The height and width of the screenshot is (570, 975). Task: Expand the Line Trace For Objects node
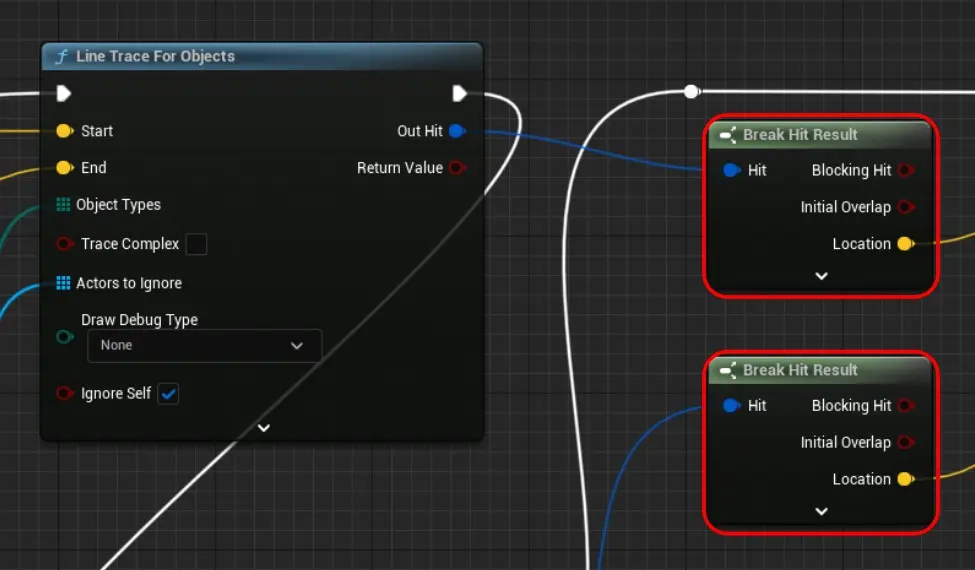tap(263, 428)
